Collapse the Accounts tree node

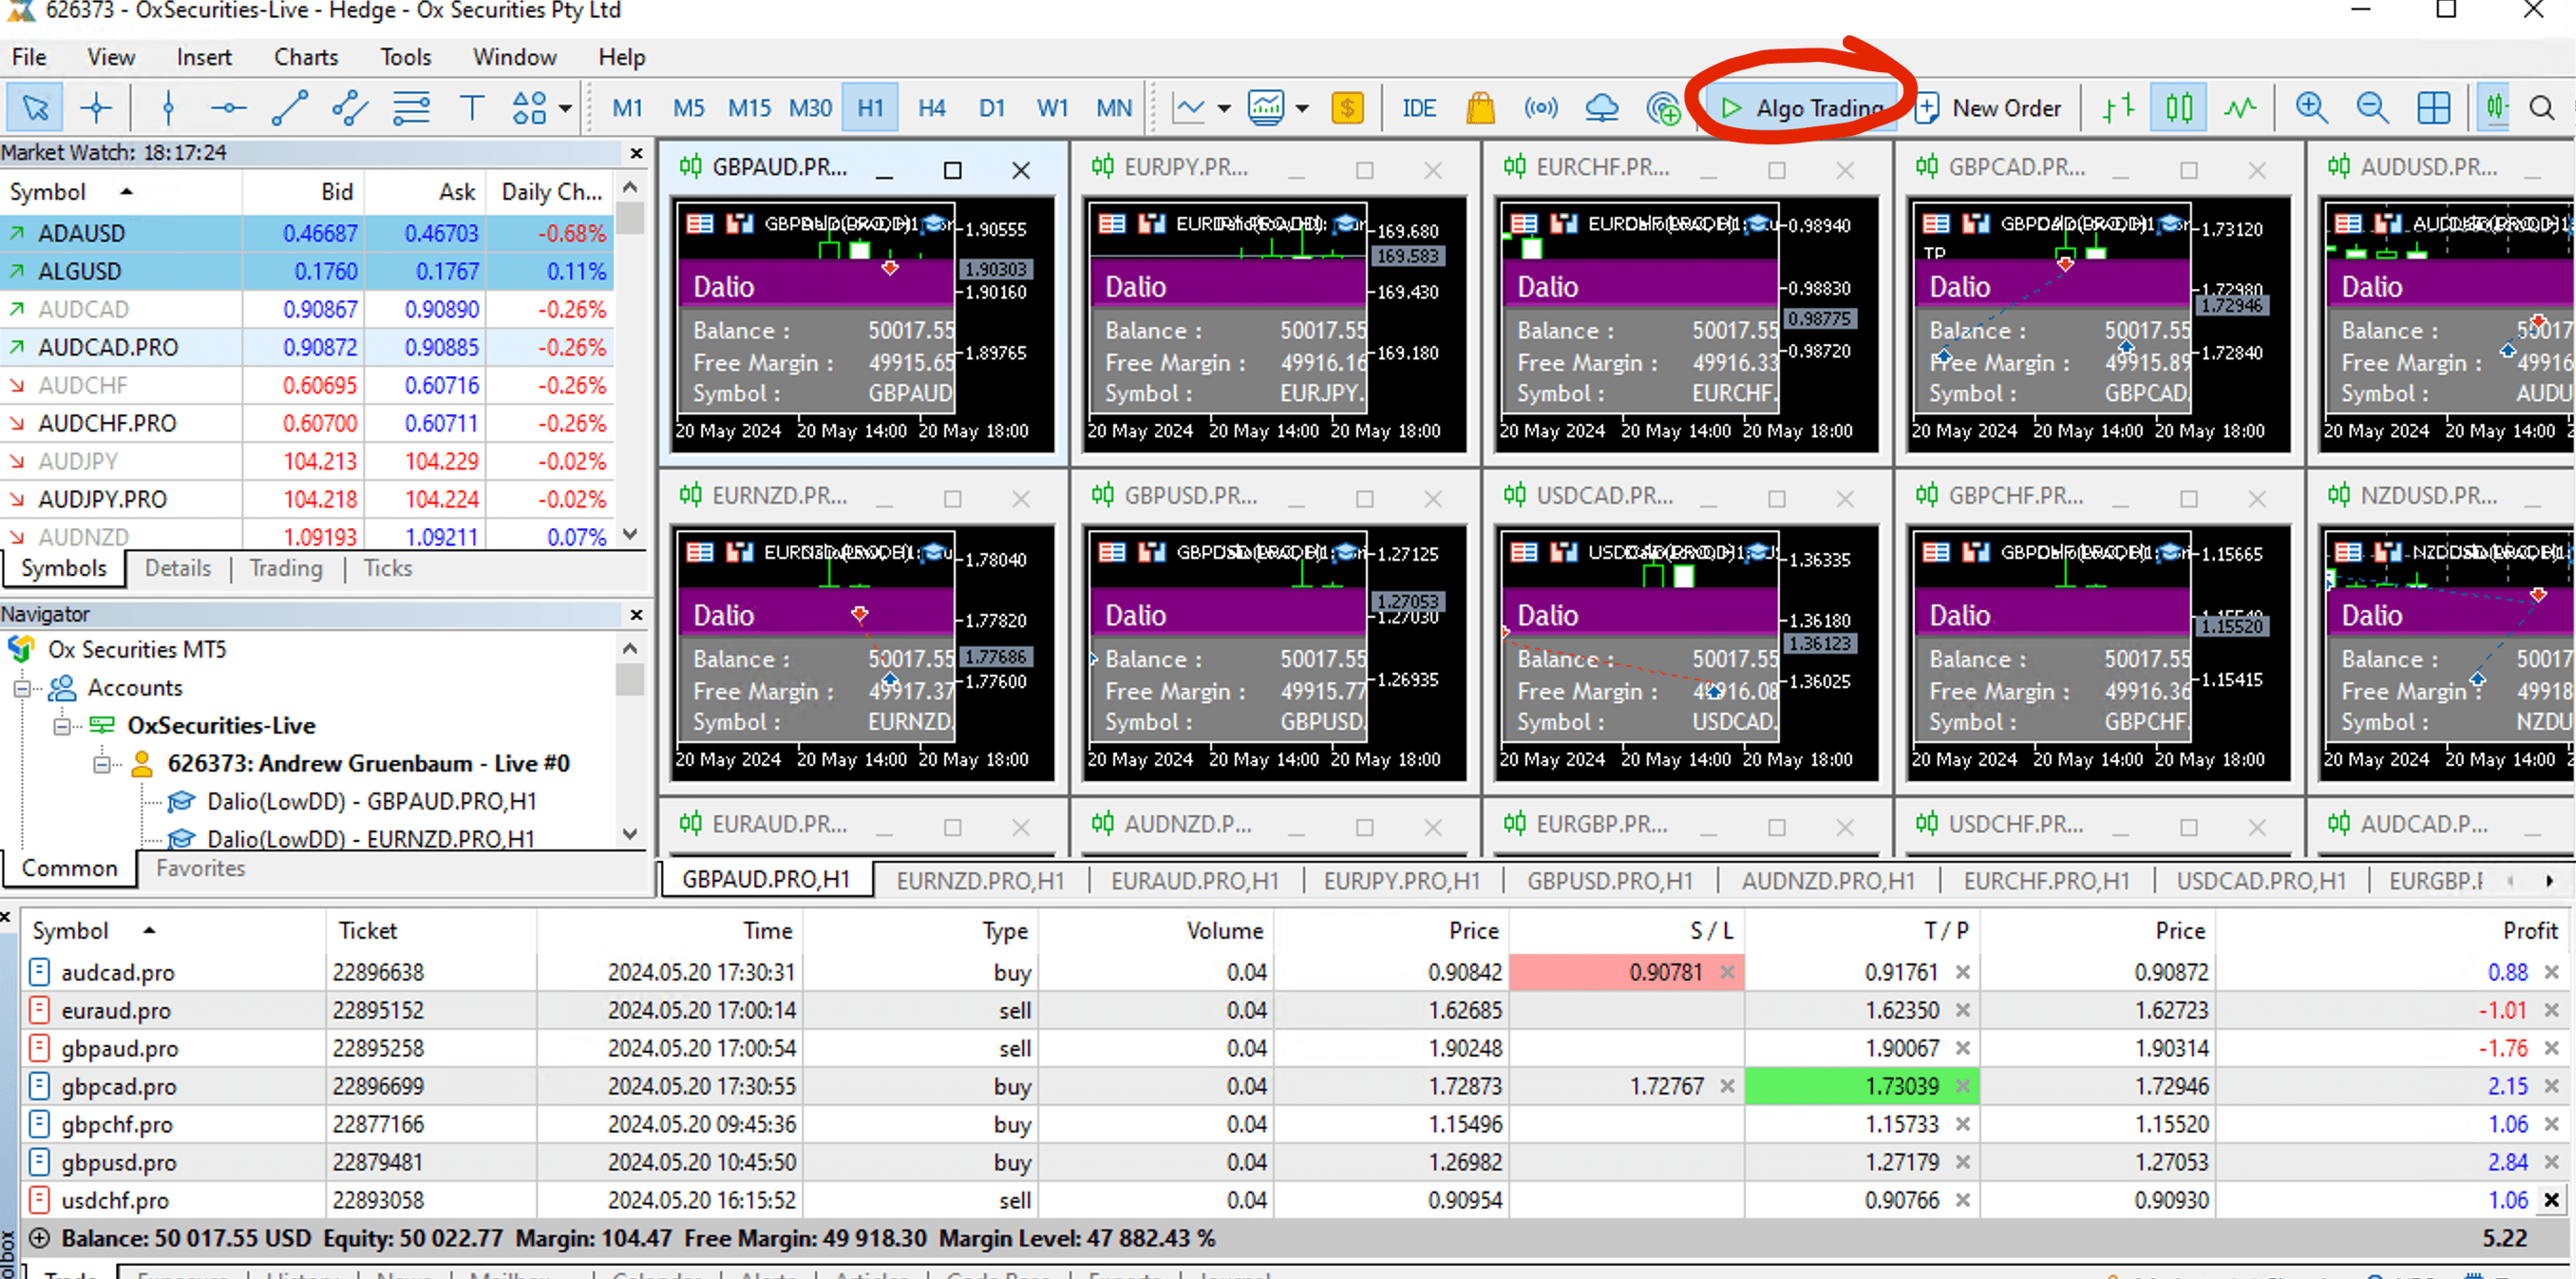pyautogui.click(x=22, y=688)
